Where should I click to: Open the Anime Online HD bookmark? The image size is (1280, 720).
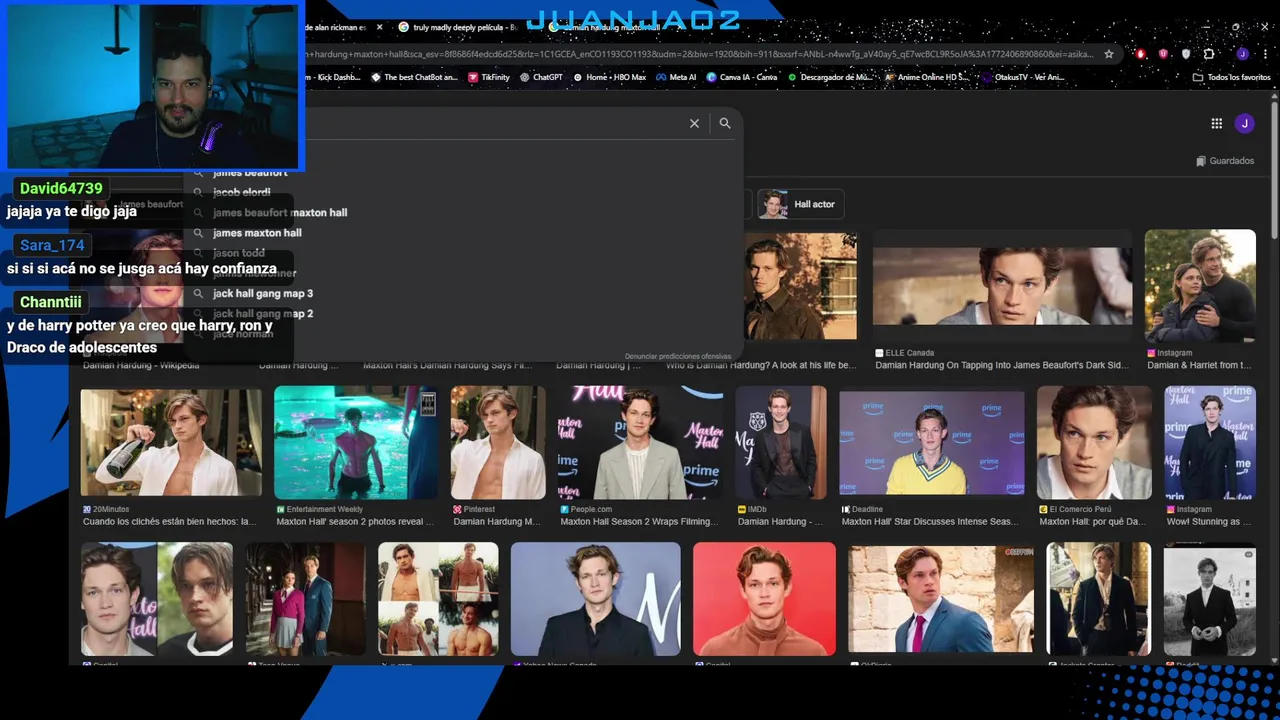926,77
